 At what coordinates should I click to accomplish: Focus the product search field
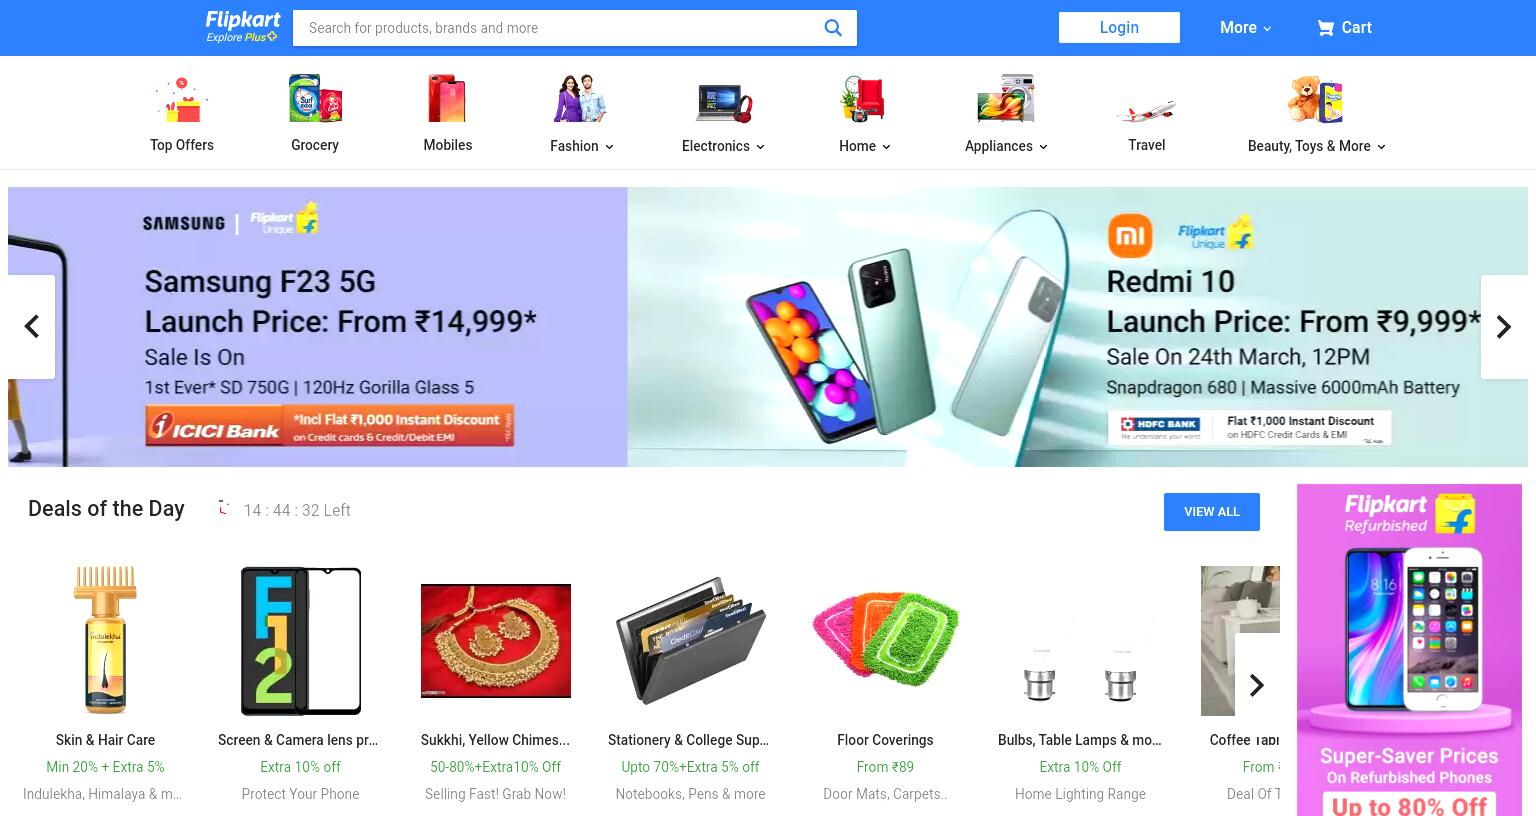560,28
